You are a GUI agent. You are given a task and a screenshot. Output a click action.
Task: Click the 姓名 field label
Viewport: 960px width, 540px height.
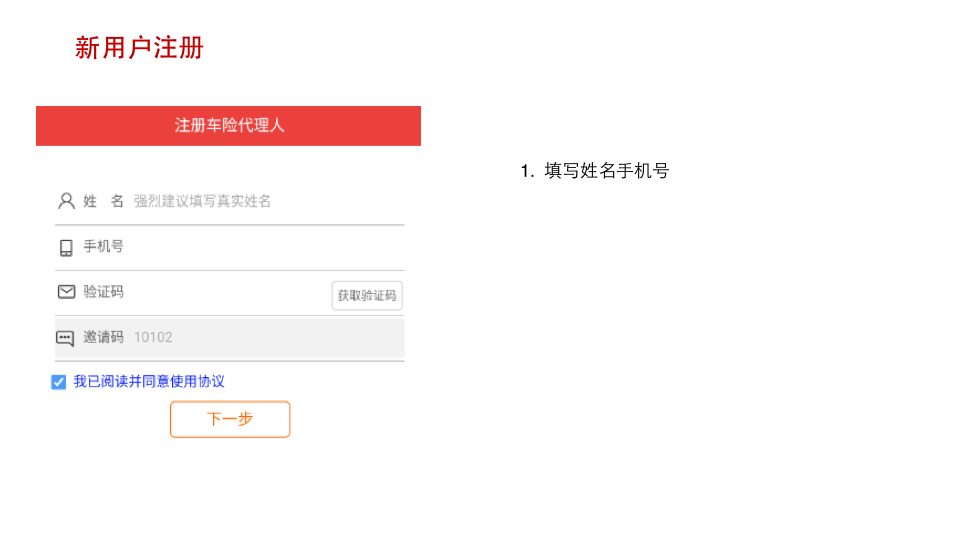point(103,201)
